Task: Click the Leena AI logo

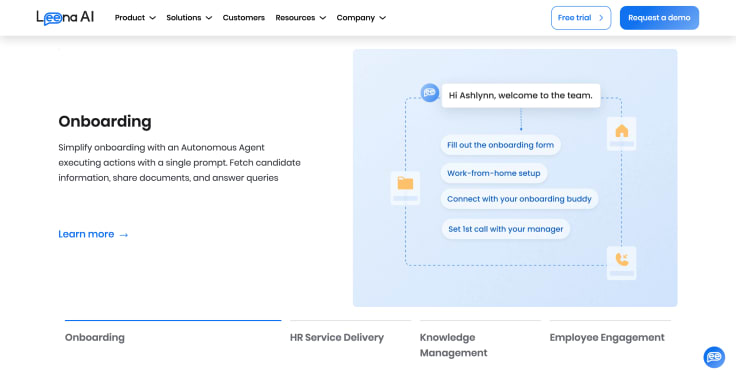Action: click(x=65, y=18)
